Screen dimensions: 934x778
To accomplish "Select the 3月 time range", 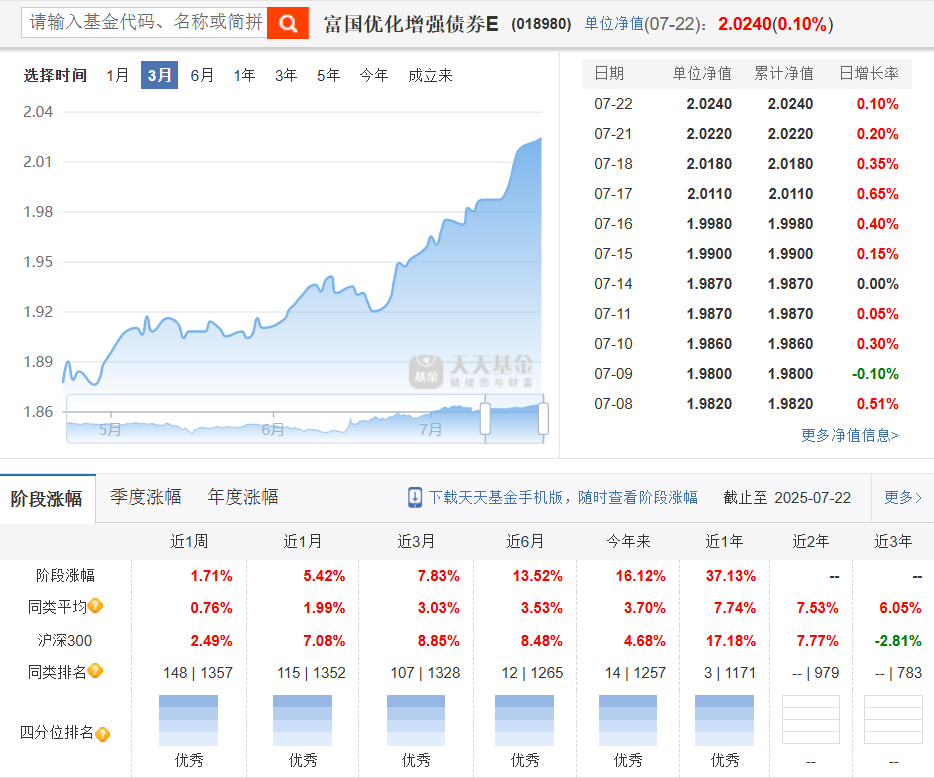I will [x=159, y=75].
